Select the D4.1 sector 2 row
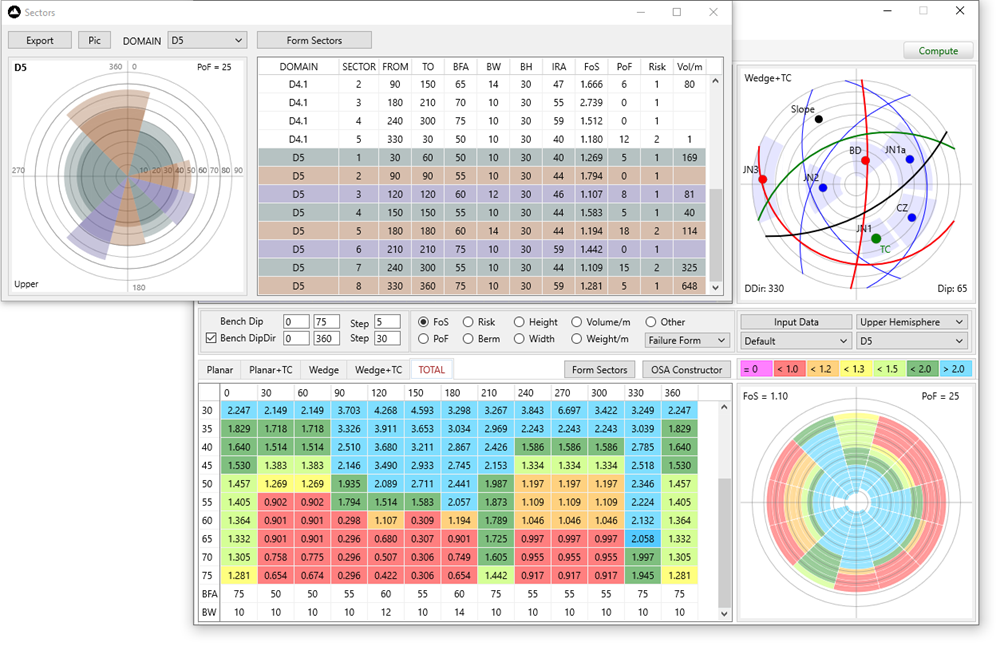1004x654 pixels. [x=483, y=85]
